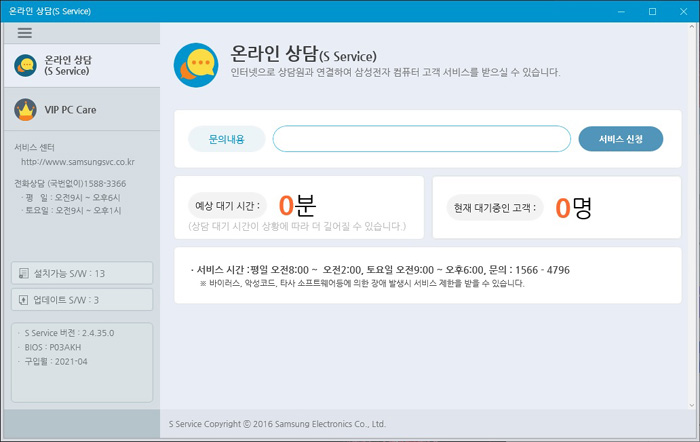Click the 서비스 신청 button
This screenshot has width=700, height=442.
pos(621,139)
